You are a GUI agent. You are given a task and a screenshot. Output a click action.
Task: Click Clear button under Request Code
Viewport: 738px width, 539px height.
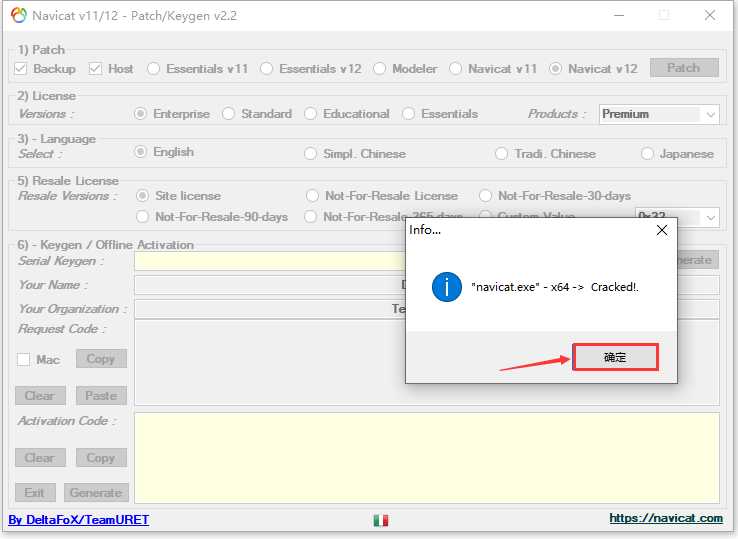click(x=40, y=395)
